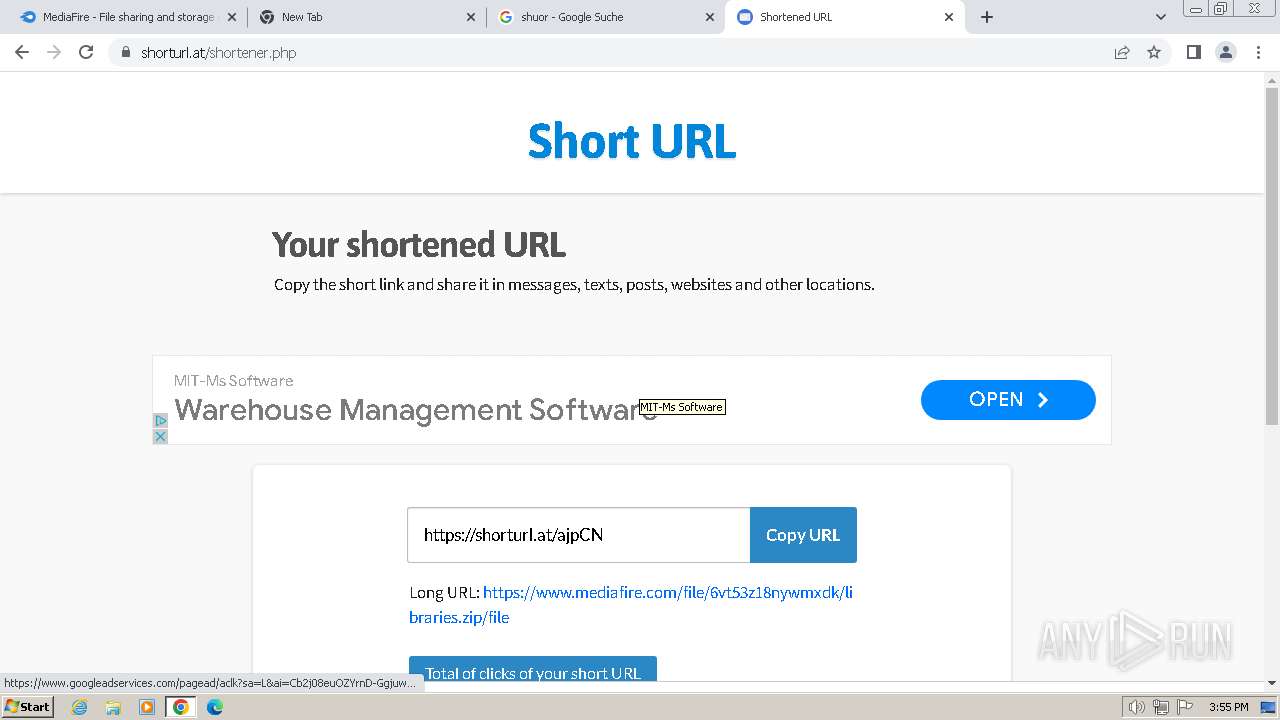Click the Copy URL button
Screen dimensions: 1280x720
[803, 535]
